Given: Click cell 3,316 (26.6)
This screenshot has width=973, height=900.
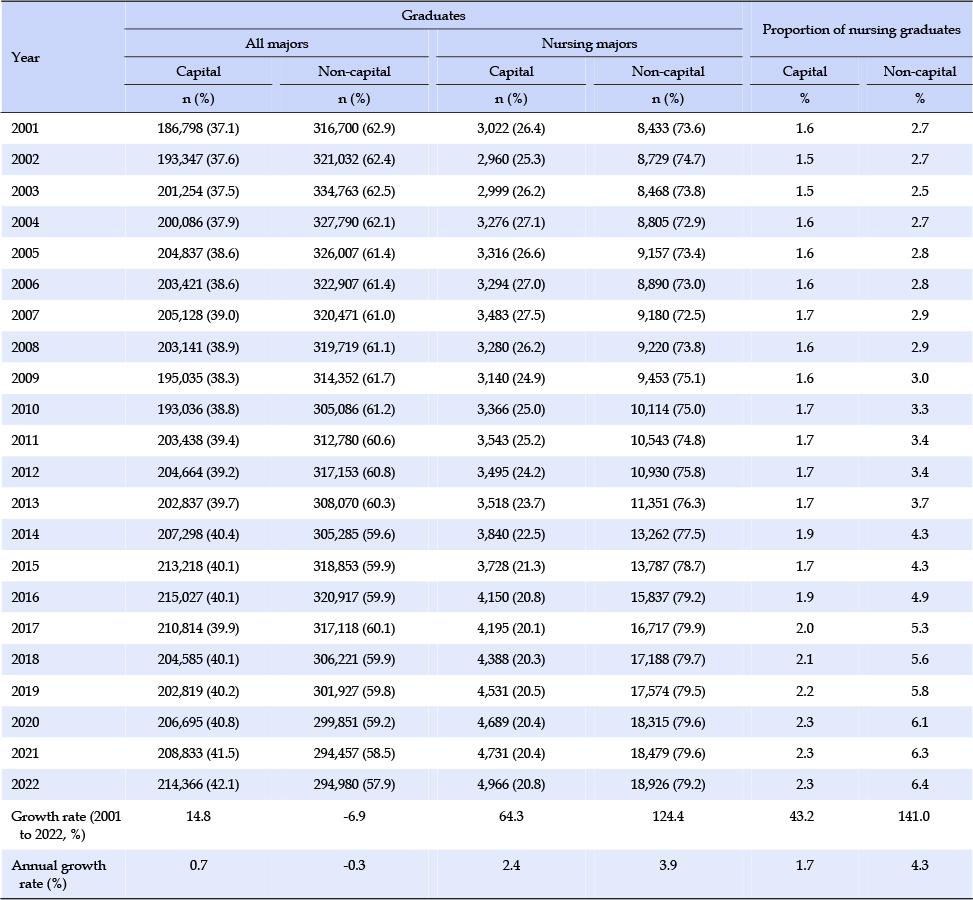Looking at the screenshot, I should tap(511, 253).
